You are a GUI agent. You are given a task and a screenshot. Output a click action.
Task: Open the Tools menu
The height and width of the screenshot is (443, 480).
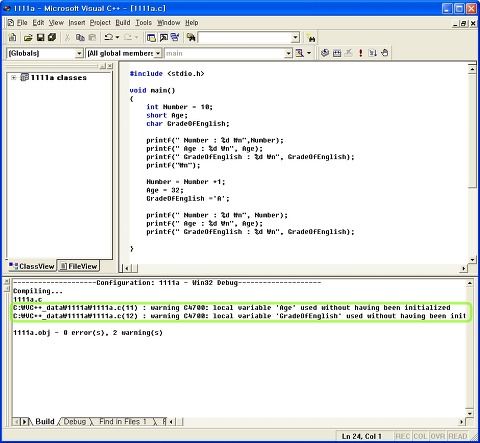click(x=144, y=23)
